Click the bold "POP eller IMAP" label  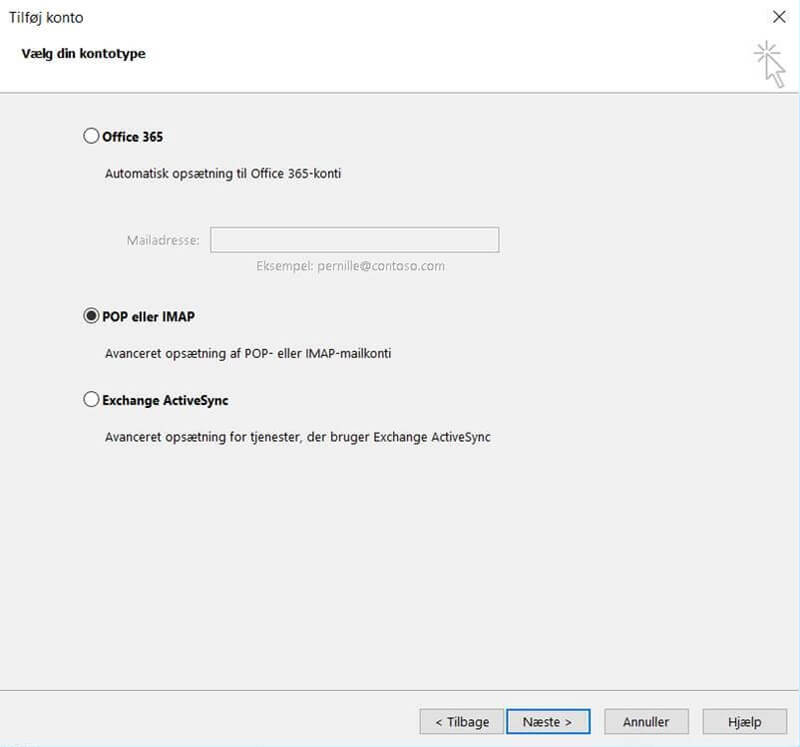click(148, 317)
